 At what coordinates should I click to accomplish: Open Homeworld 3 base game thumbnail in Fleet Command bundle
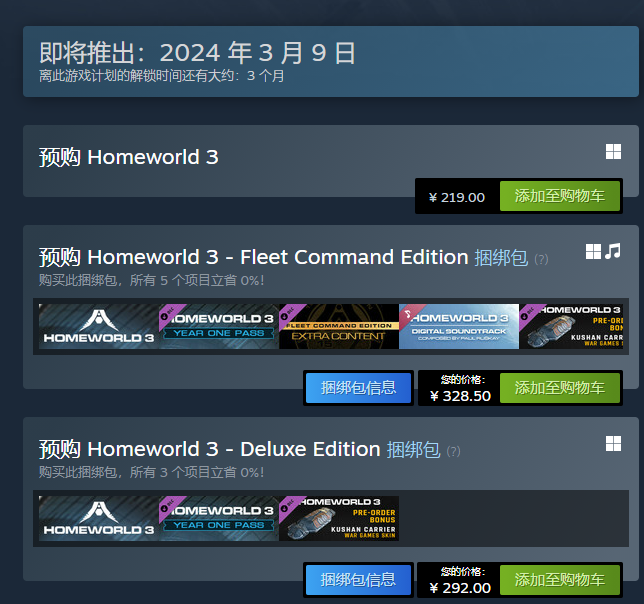[x=99, y=326]
